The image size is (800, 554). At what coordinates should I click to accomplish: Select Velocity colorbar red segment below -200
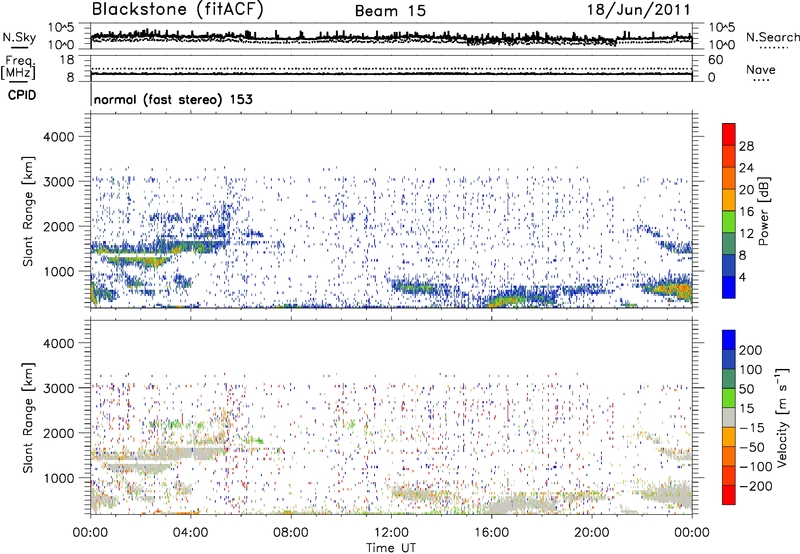pos(729,495)
